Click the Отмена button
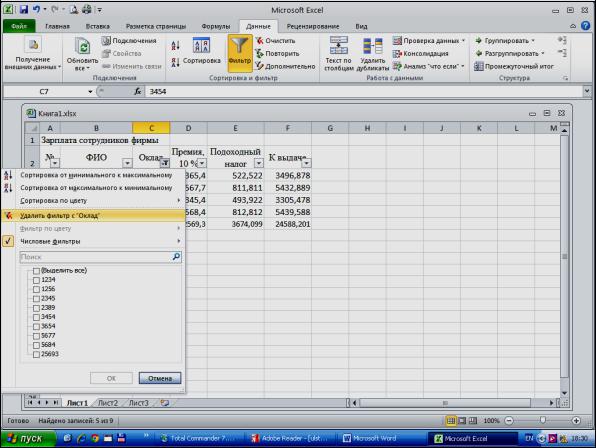This screenshot has height=448, width=596. (160, 378)
